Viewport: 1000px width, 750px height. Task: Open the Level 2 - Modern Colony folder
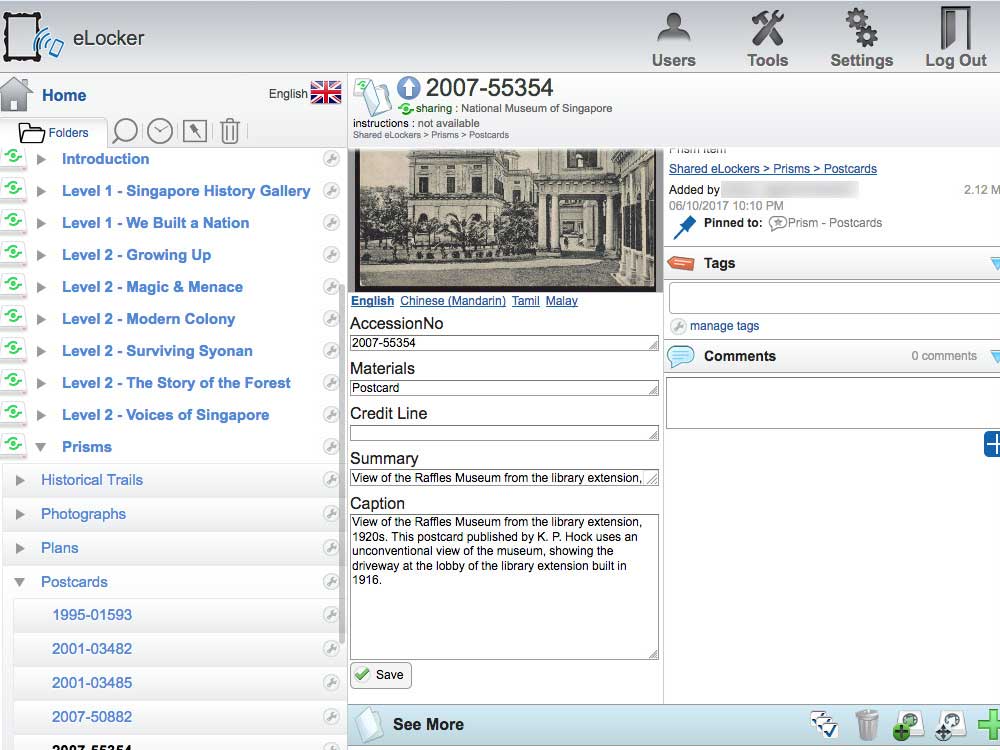(x=149, y=319)
